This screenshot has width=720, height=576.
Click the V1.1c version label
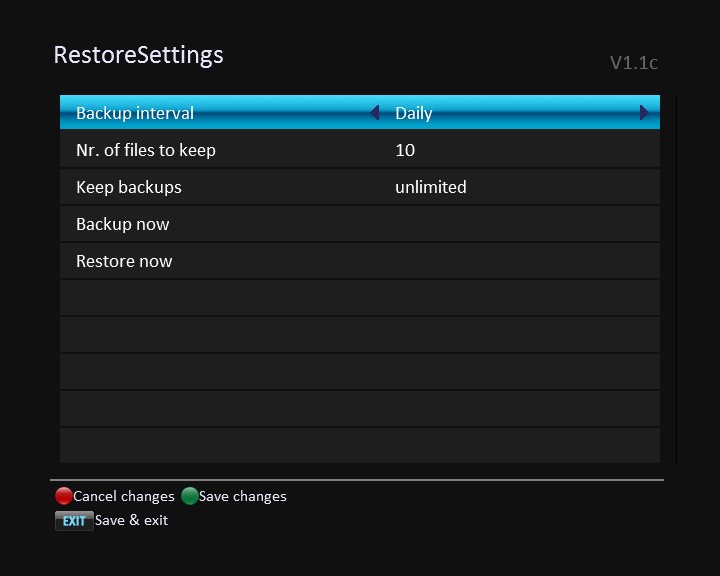[x=634, y=63]
